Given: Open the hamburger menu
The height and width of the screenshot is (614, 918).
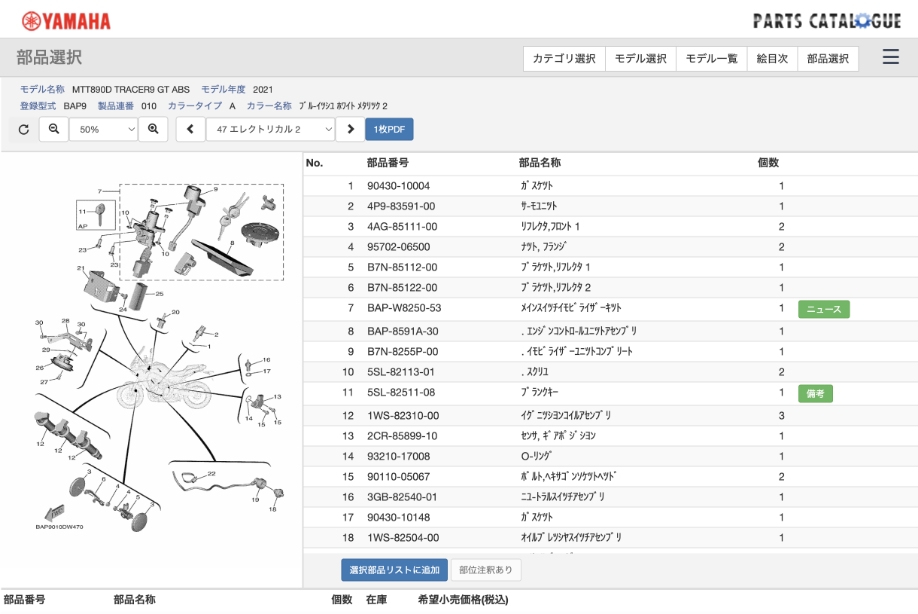Looking at the screenshot, I should pyautogui.click(x=890, y=58).
